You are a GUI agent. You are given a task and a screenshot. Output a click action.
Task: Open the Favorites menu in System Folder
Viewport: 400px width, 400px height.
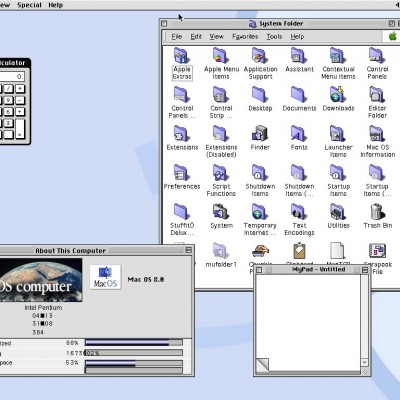(x=245, y=36)
